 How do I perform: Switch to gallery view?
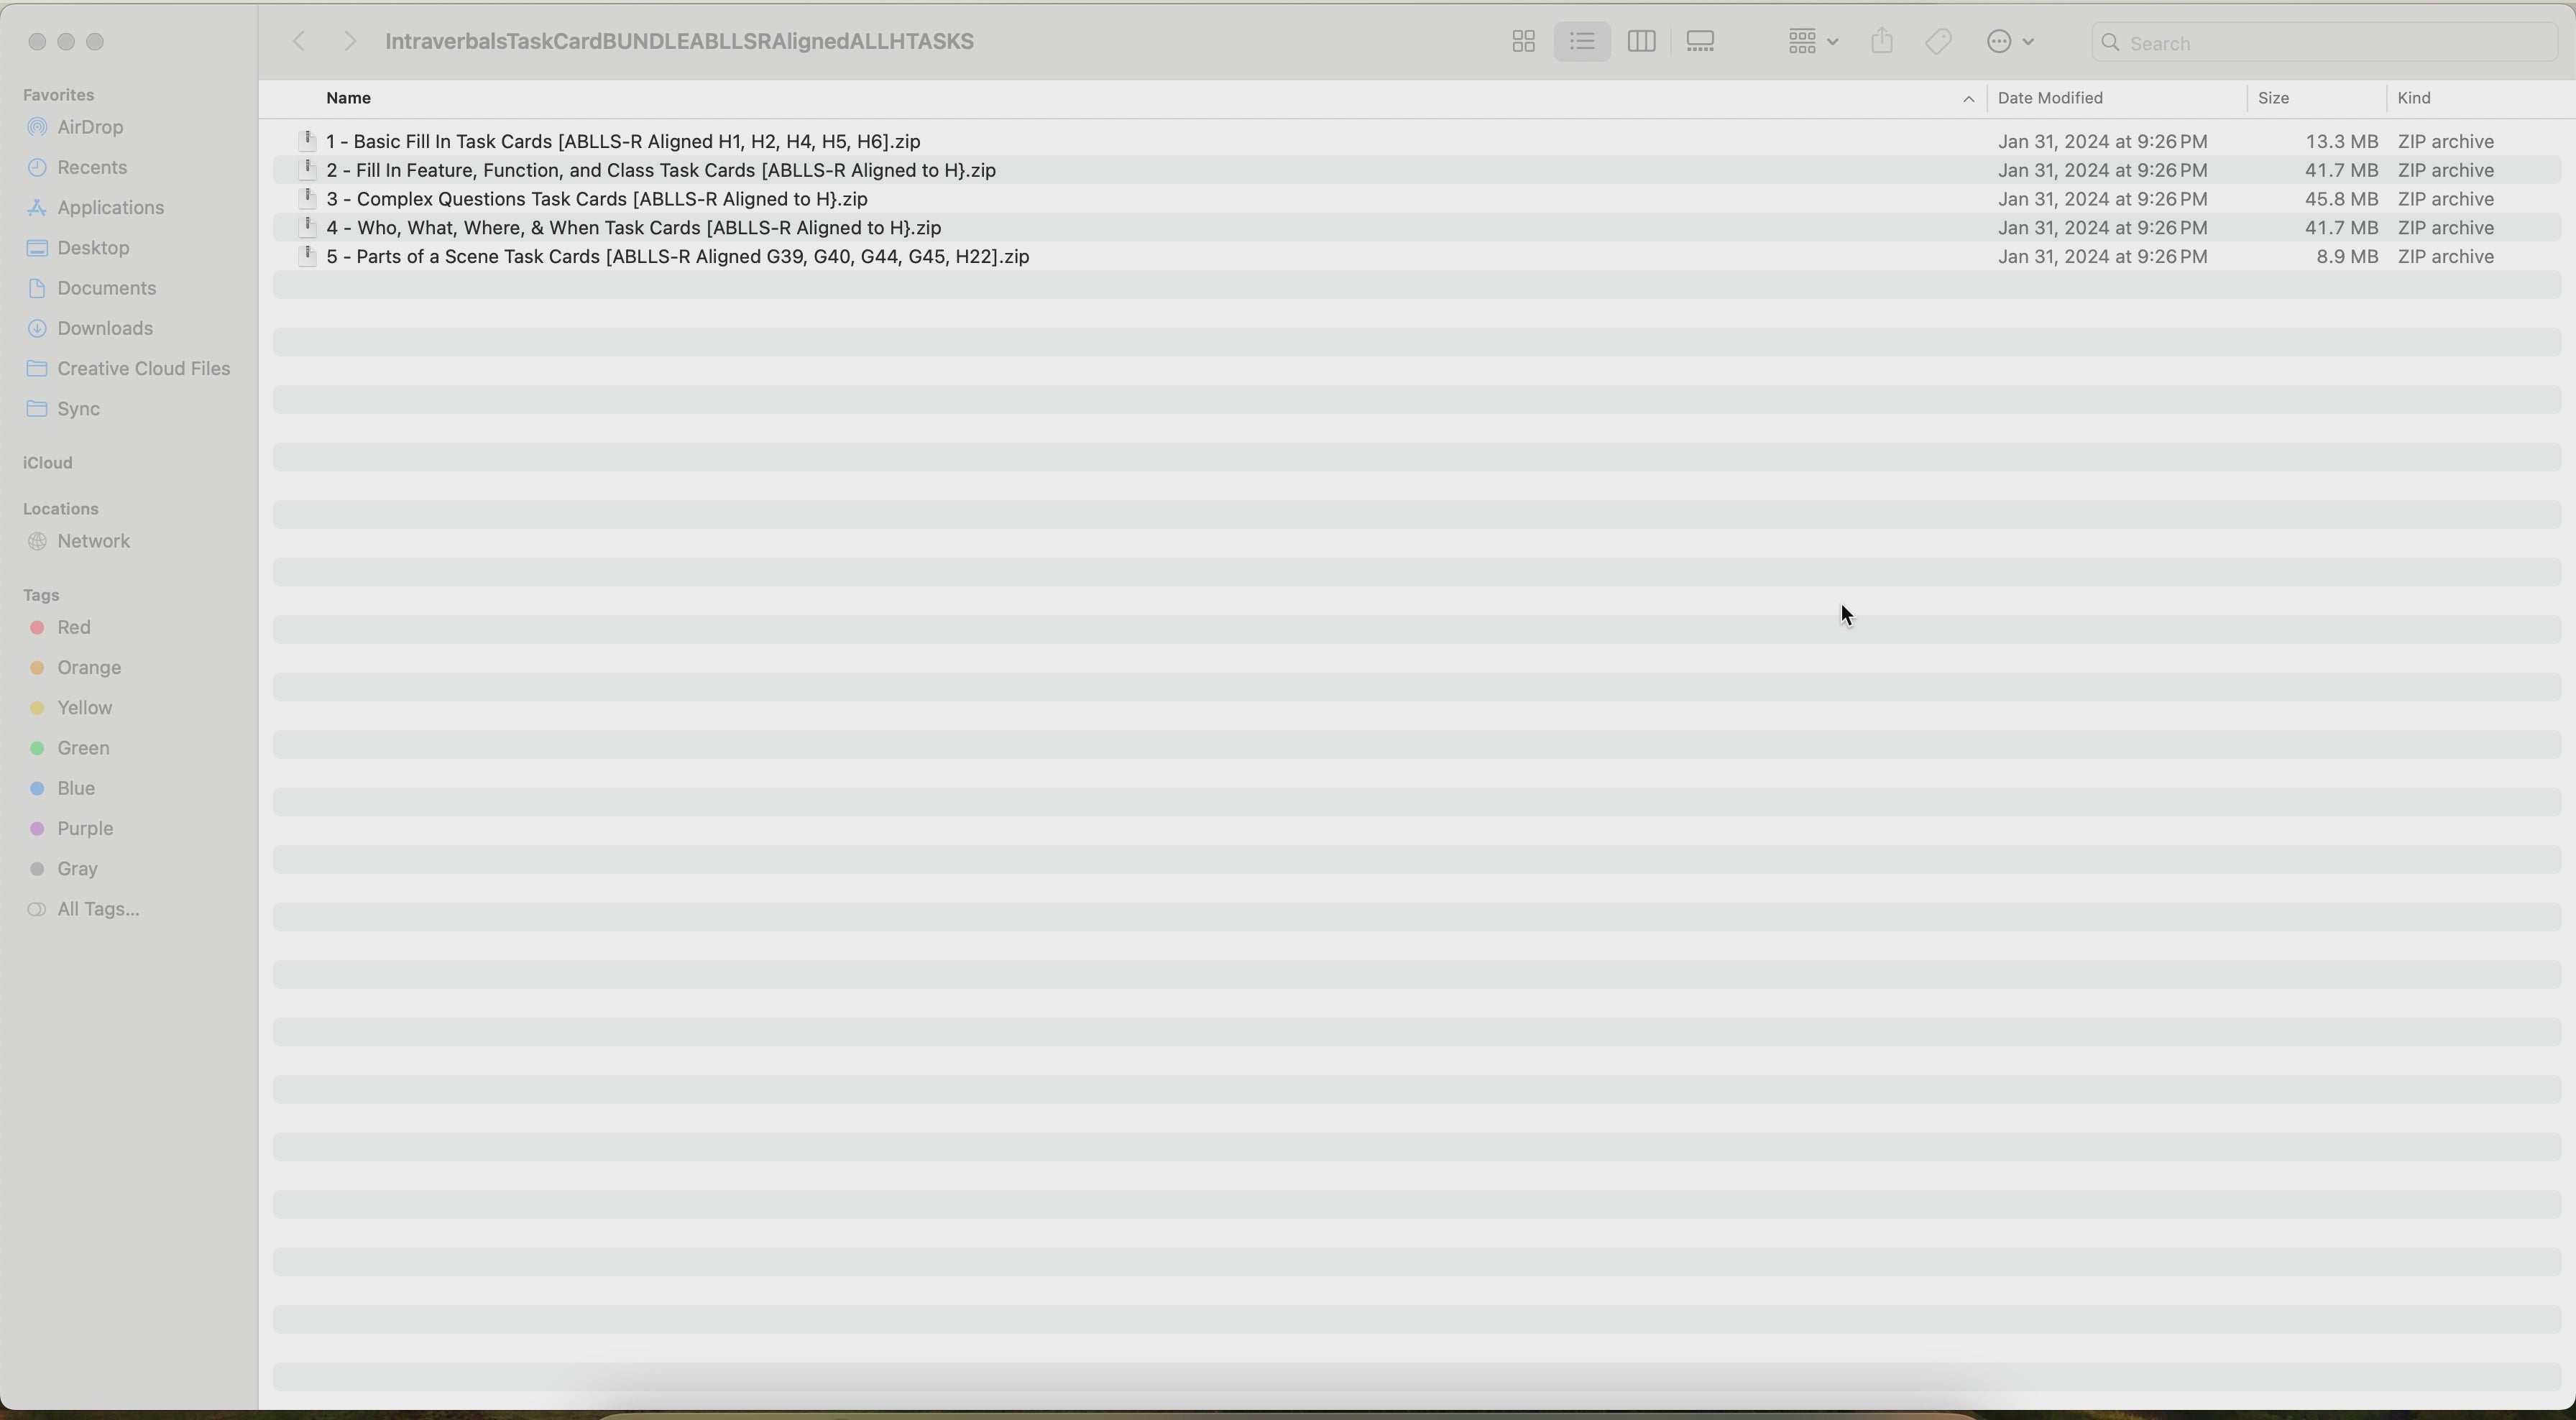tap(1700, 42)
